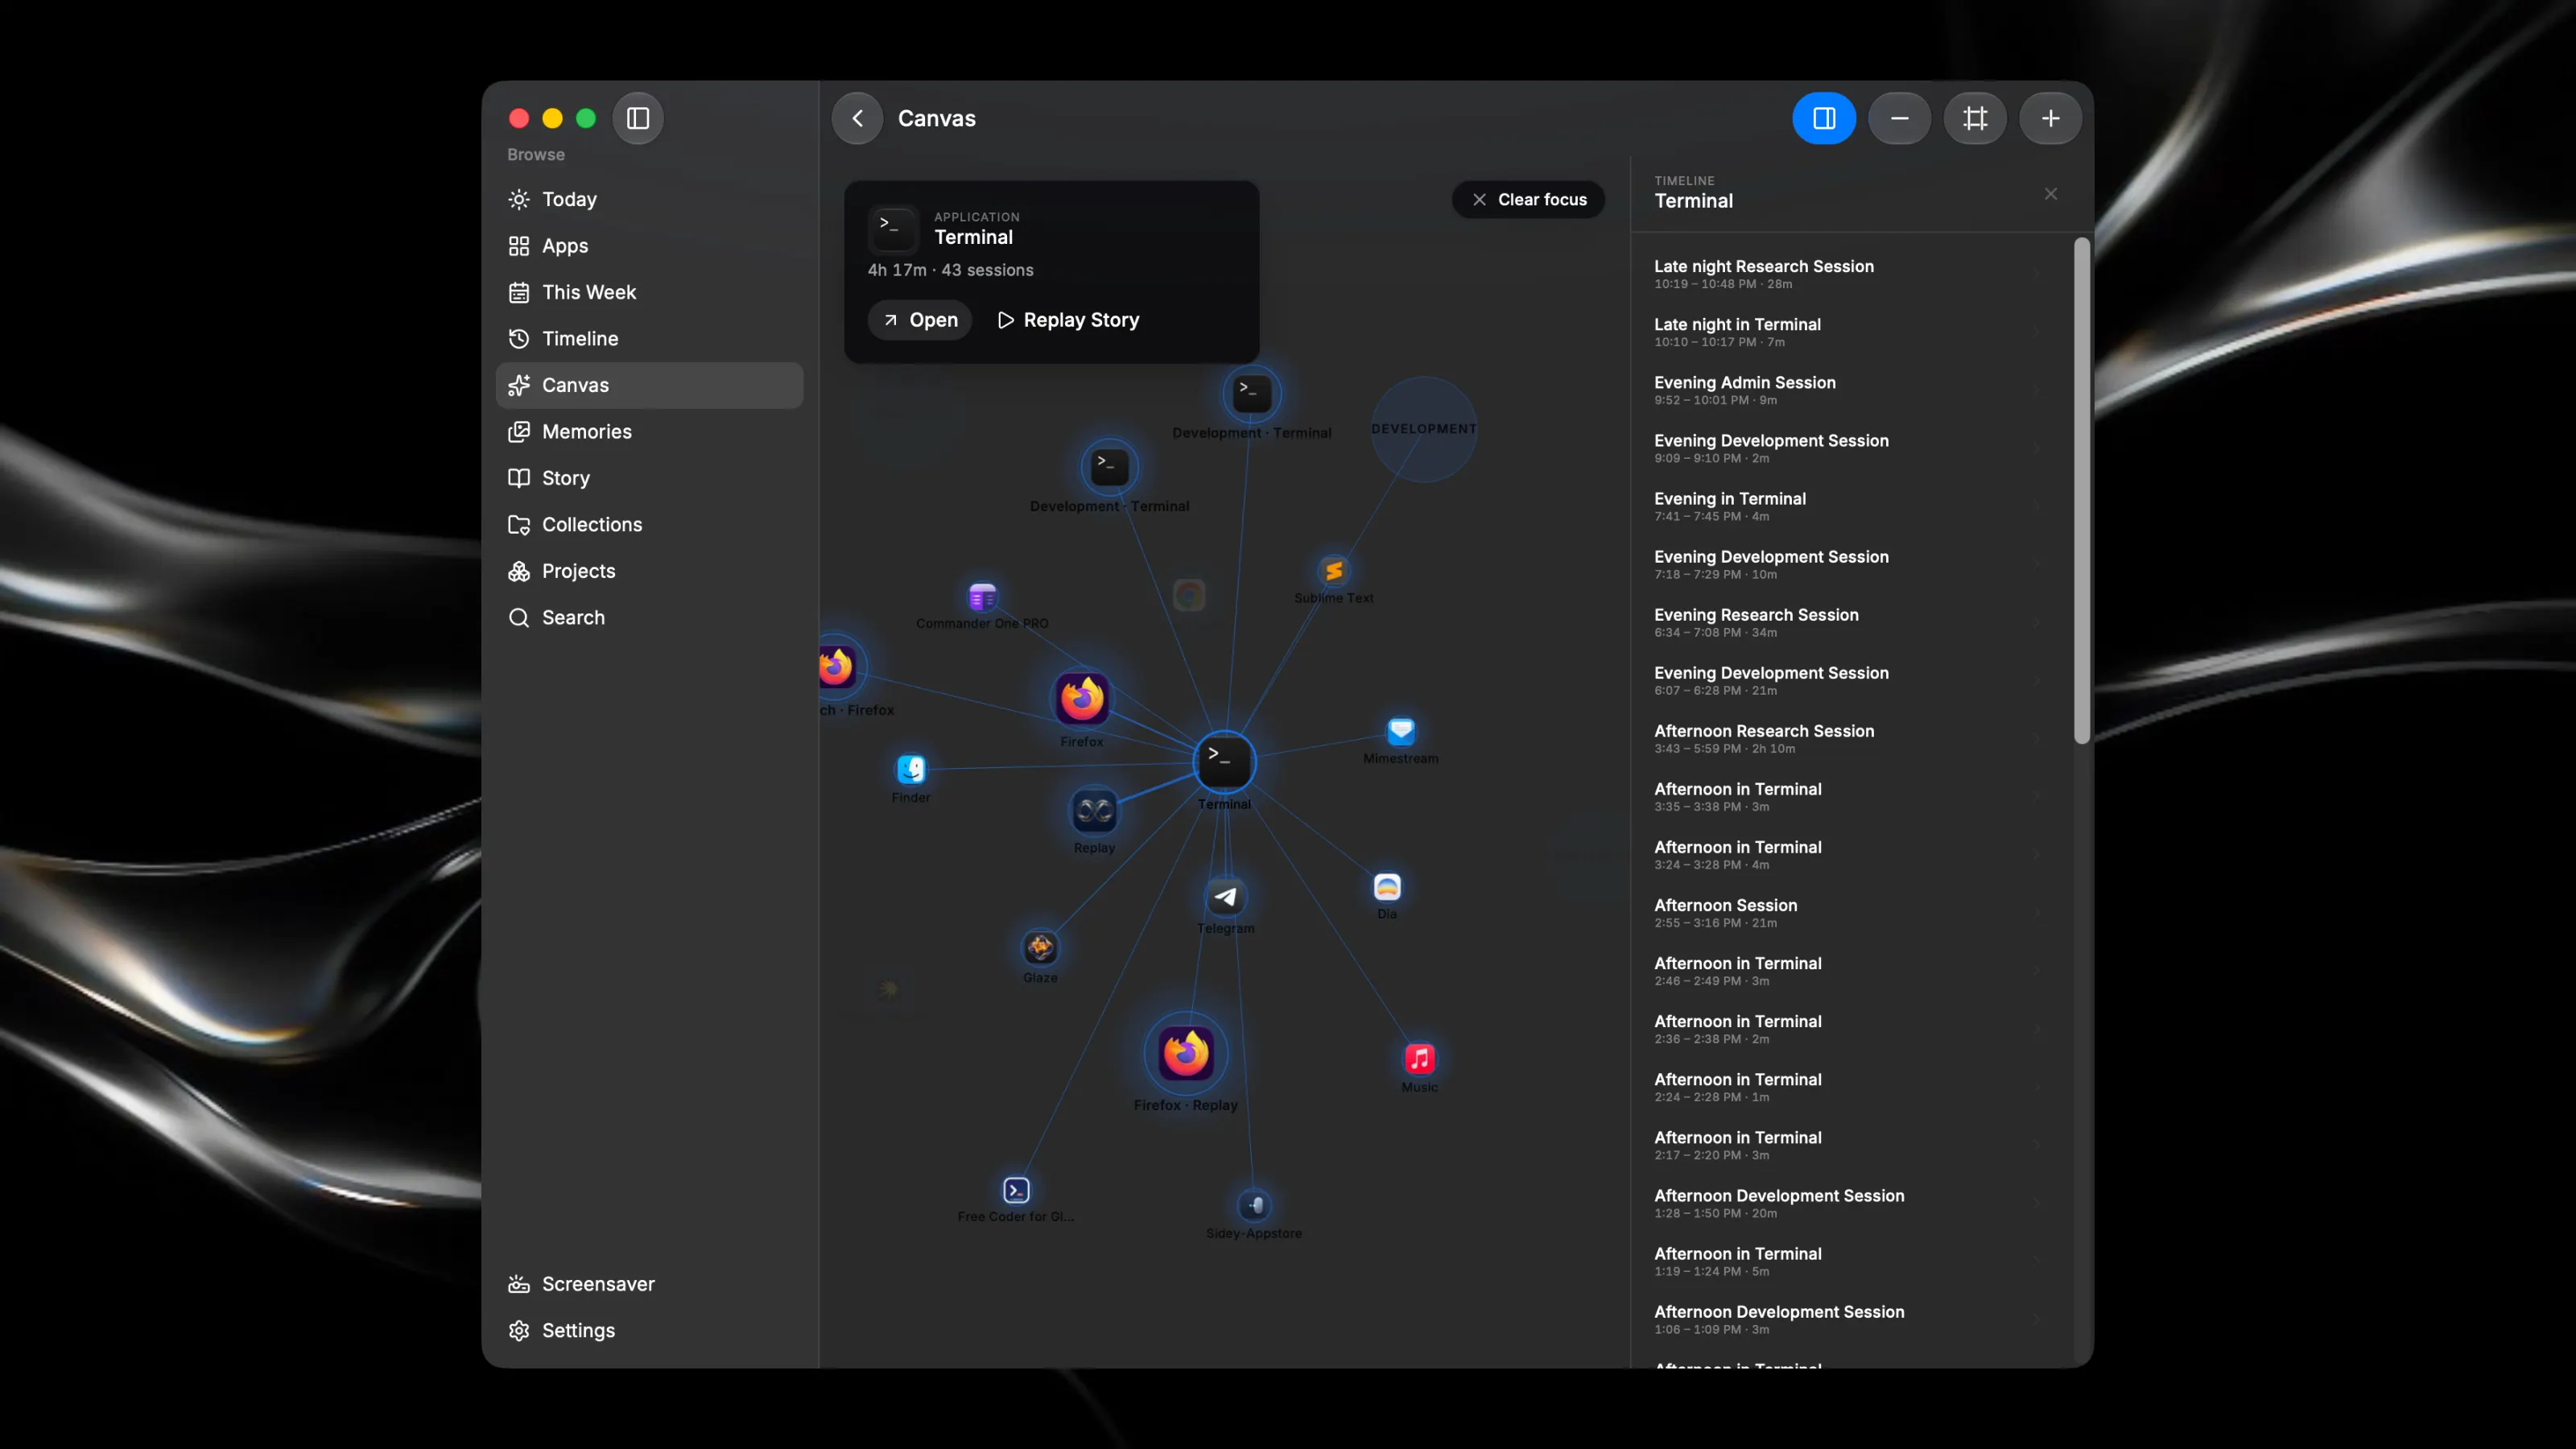The width and height of the screenshot is (2576, 1449).
Task: Fit canvas to frame button
Action: pyautogui.click(x=1975, y=118)
